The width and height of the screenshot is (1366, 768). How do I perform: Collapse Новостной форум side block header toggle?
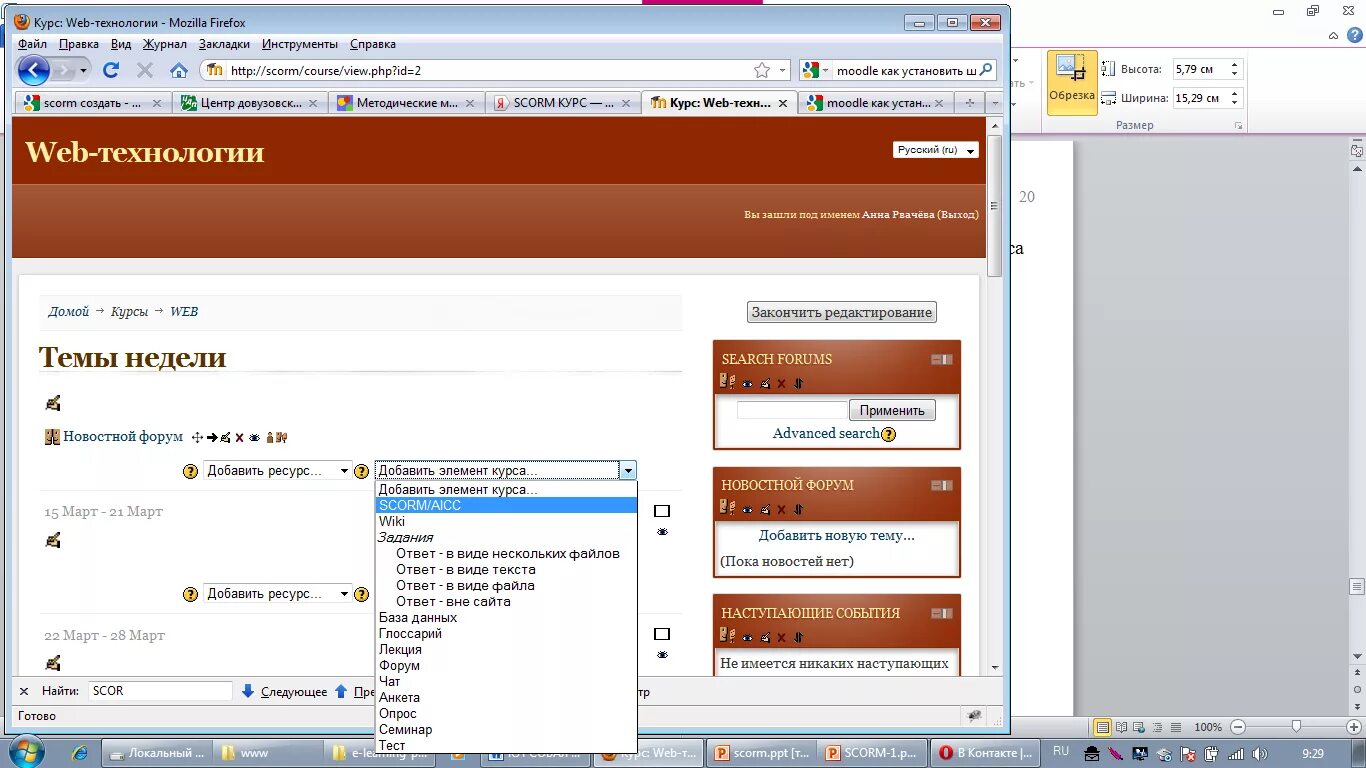942,485
